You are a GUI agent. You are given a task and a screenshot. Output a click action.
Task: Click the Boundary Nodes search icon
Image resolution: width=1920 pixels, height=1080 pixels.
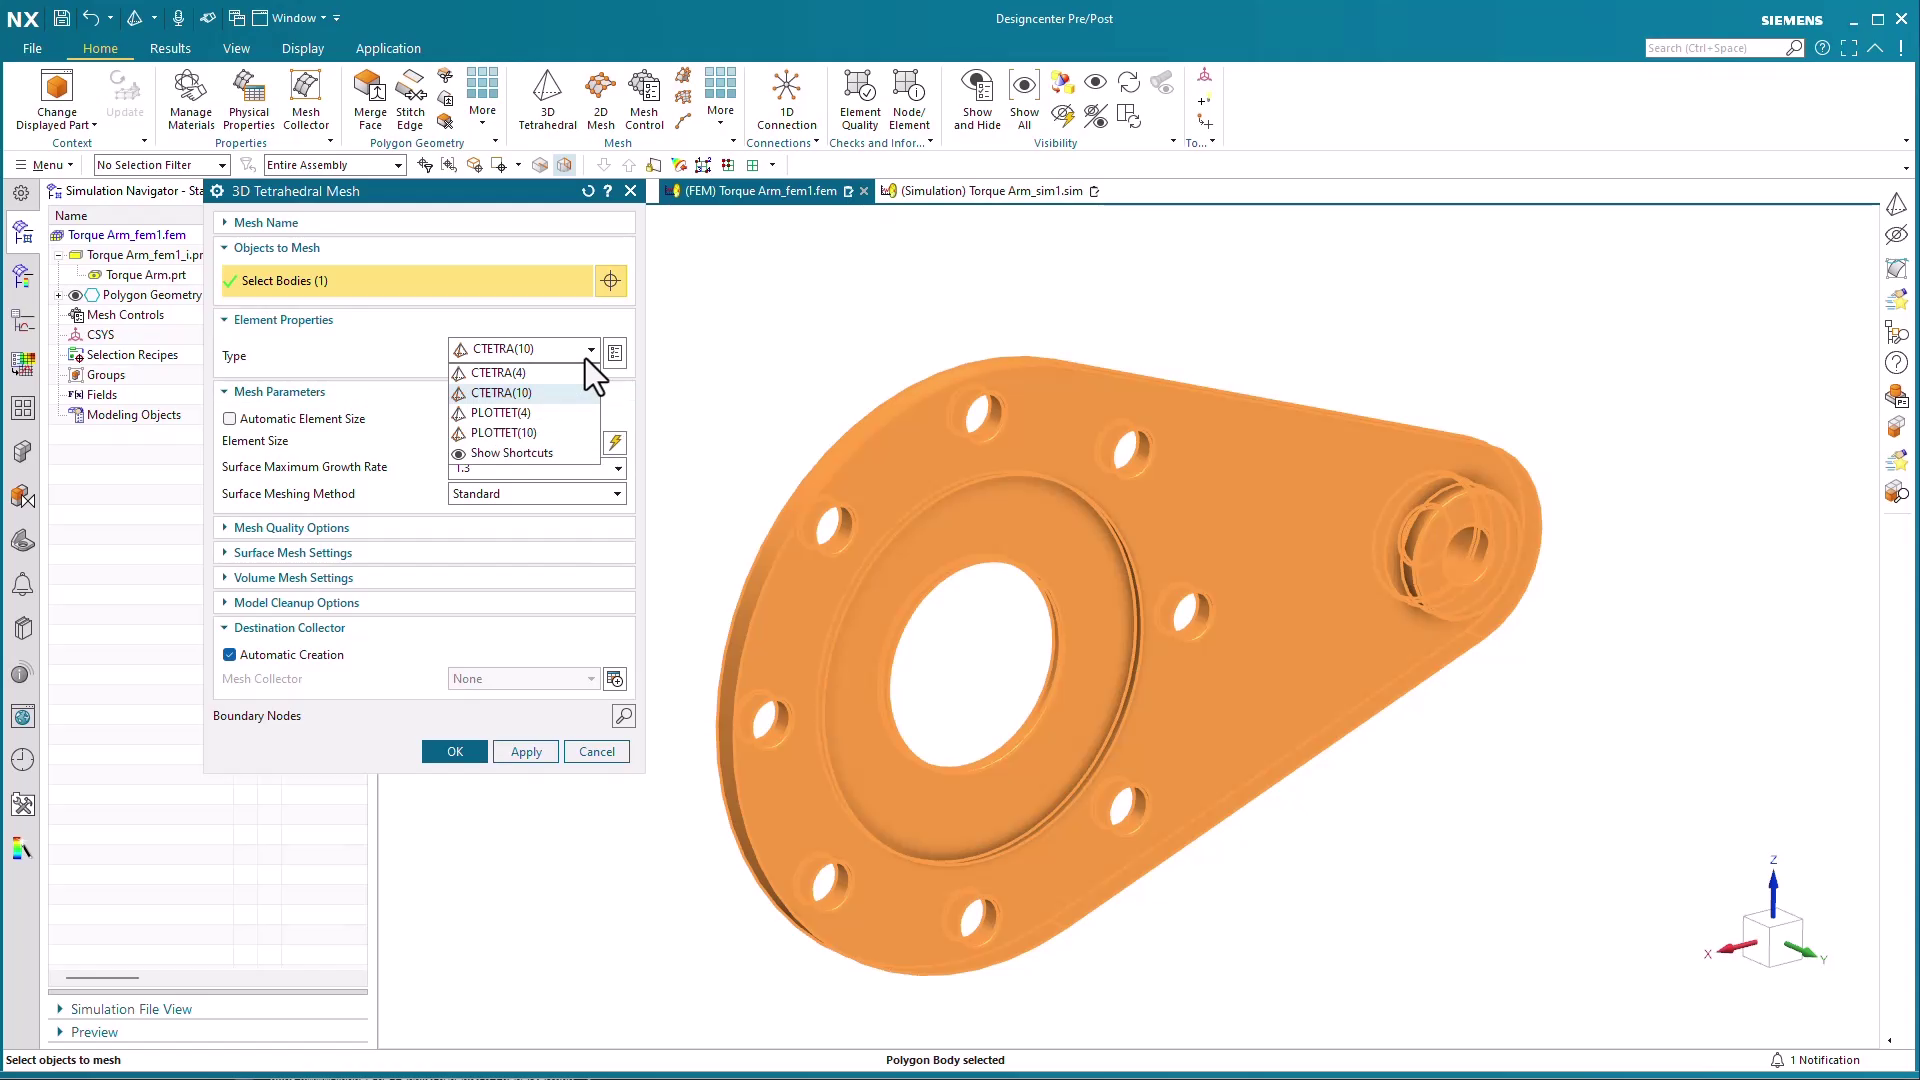coord(623,716)
